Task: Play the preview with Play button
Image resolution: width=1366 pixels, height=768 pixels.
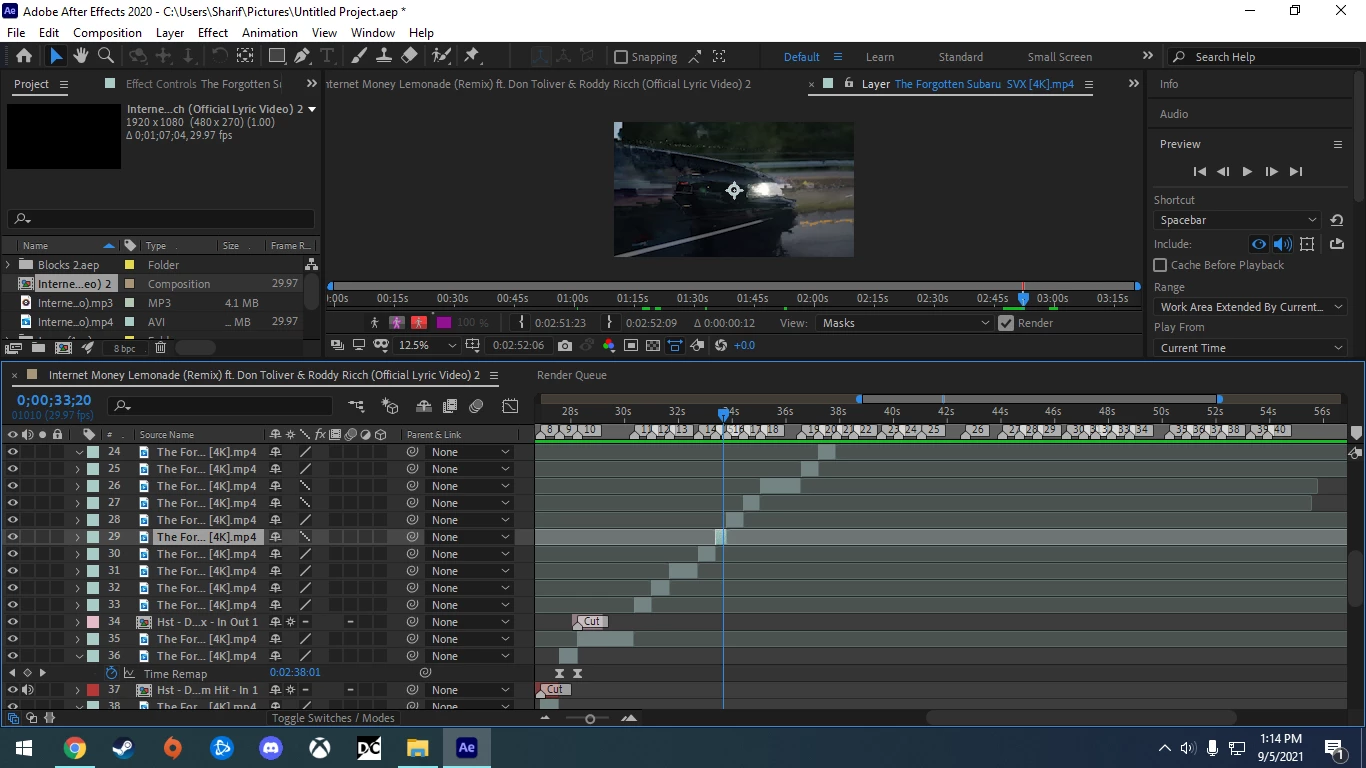Action: tap(1247, 172)
